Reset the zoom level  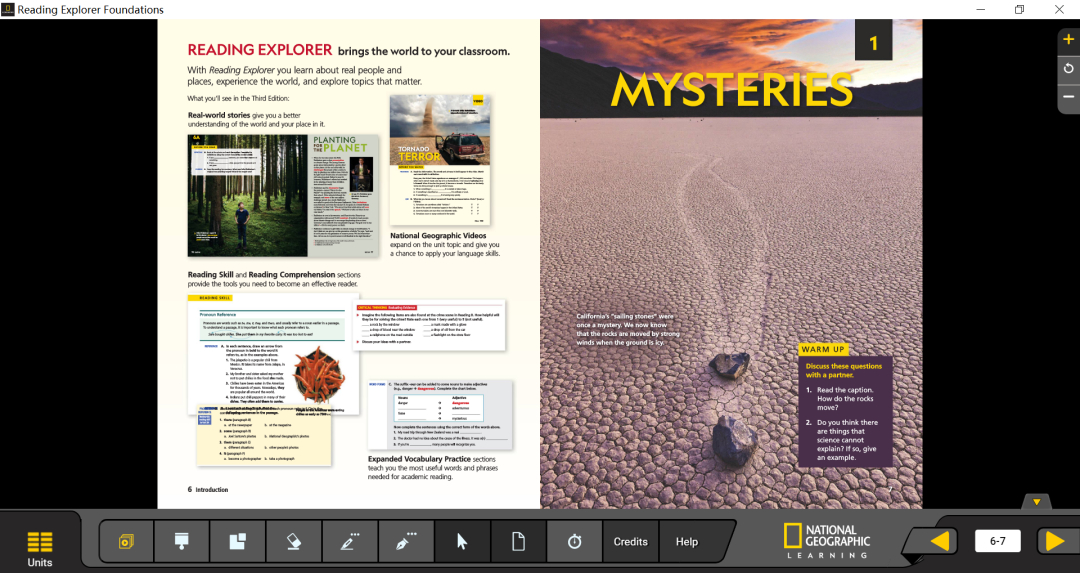pos(1068,69)
